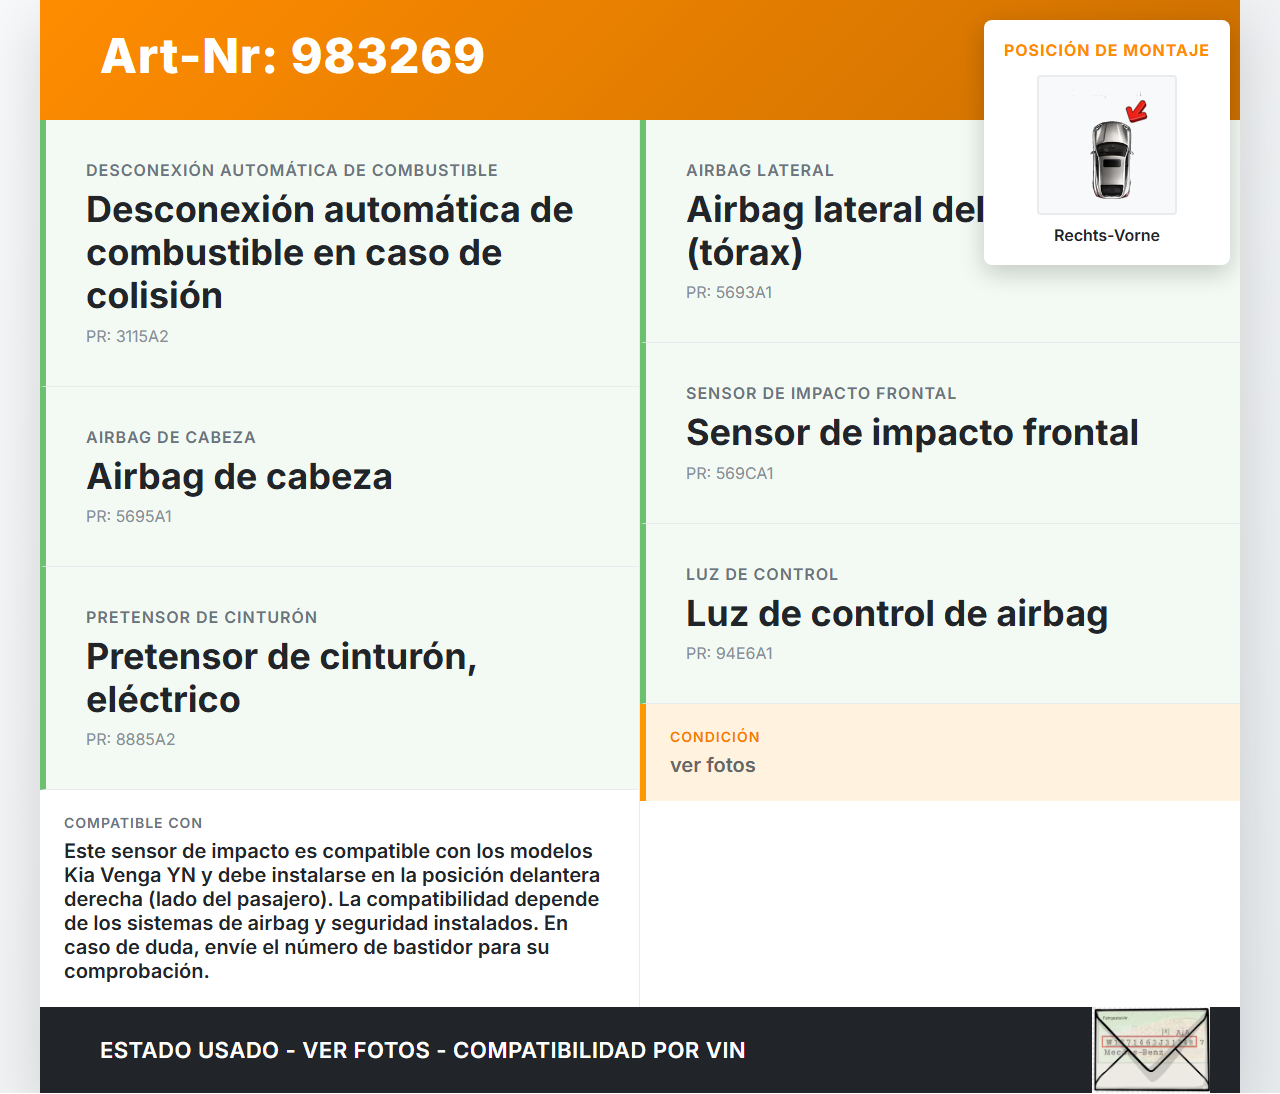Click DESCONEXIÓN AUTOMÁTICA DE COMBUSTIBLE small label
Screen dimensions: 1280x1094
click(x=292, y=171)
